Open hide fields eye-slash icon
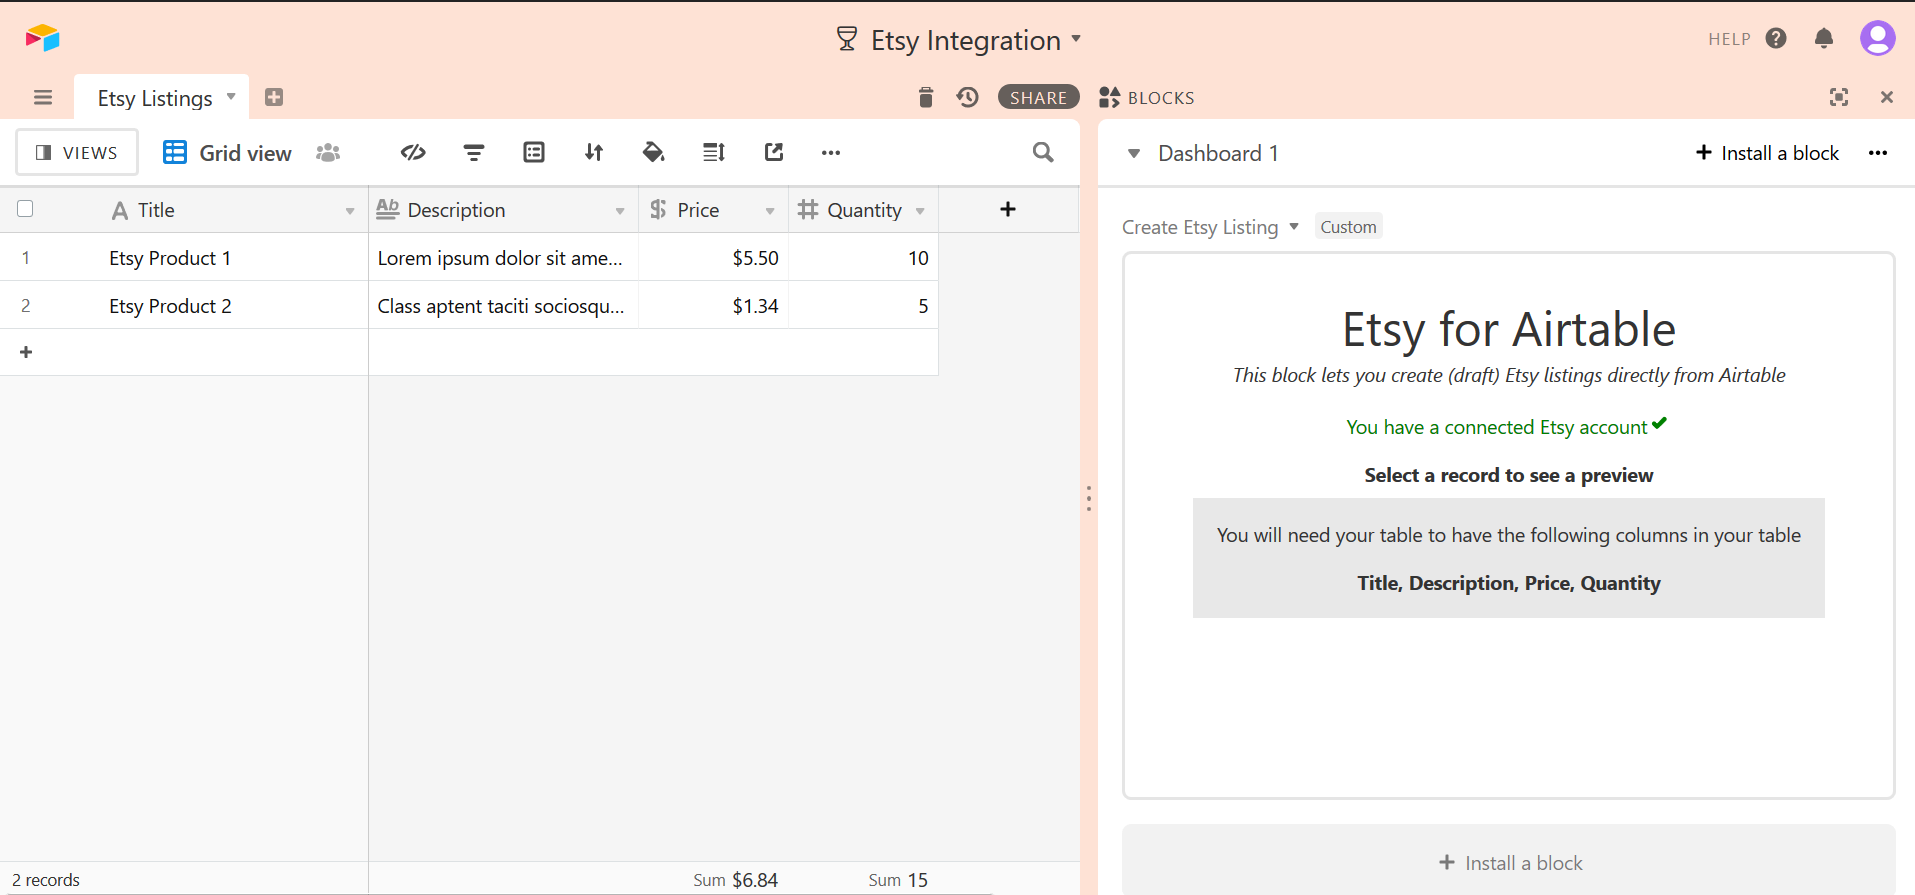 (413, 152)
